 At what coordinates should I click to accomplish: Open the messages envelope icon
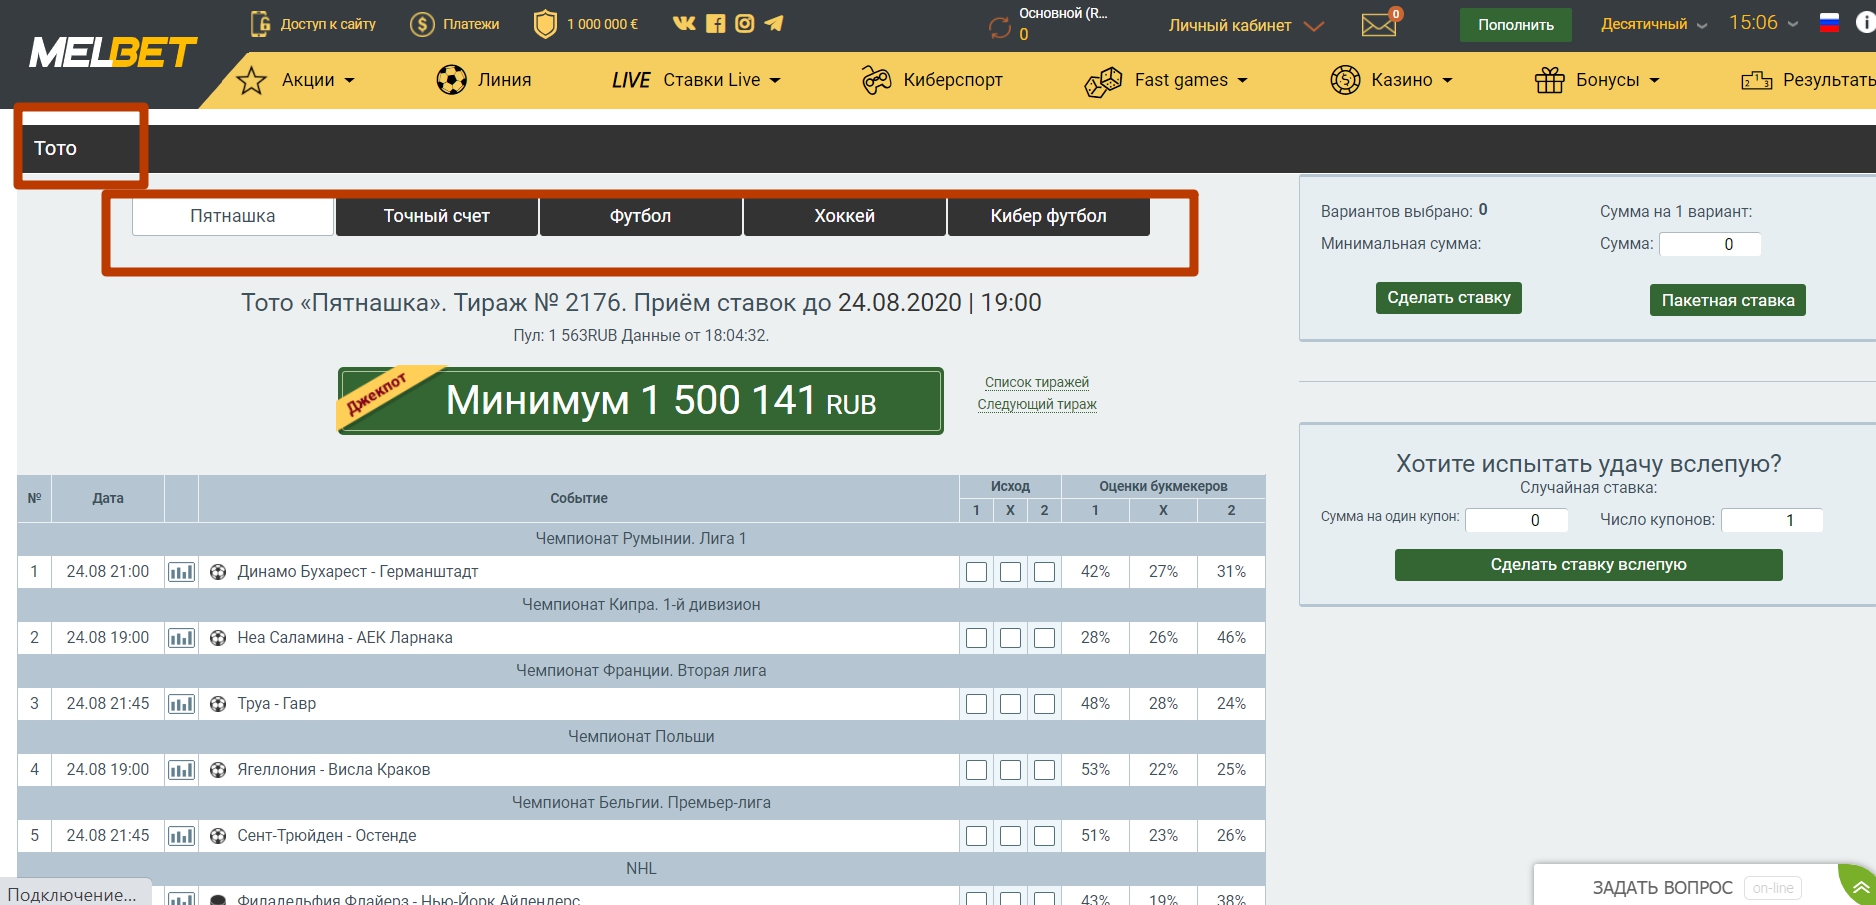[x=1379, y=24]
